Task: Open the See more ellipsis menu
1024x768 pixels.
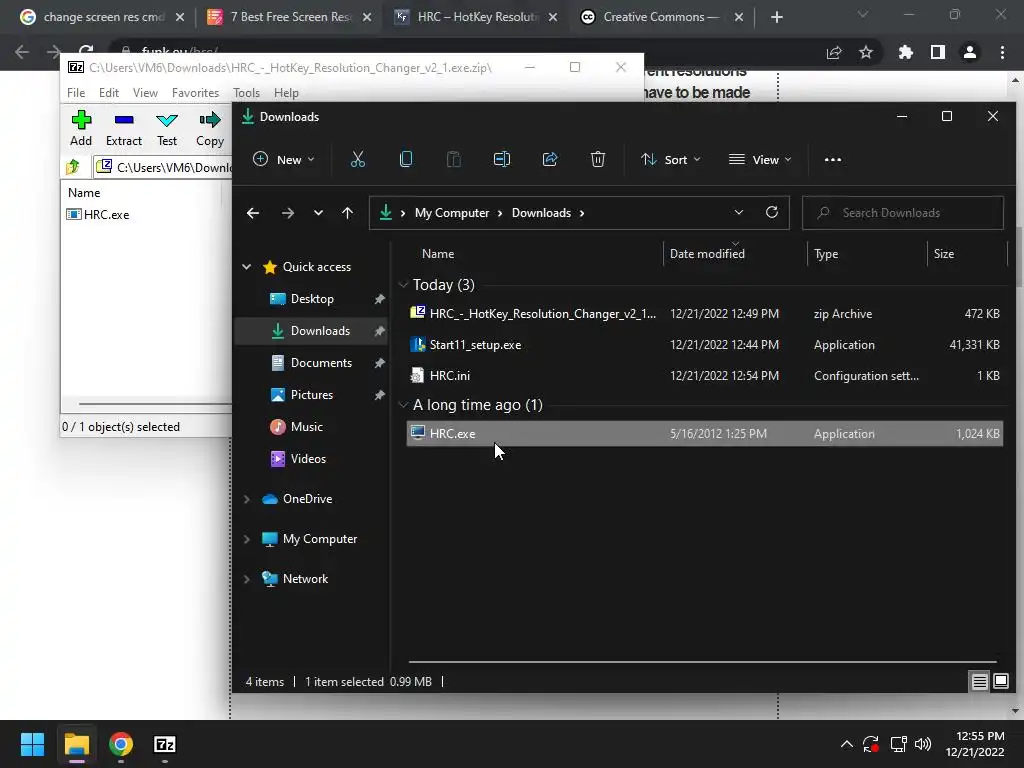Action: pos(833,159)
